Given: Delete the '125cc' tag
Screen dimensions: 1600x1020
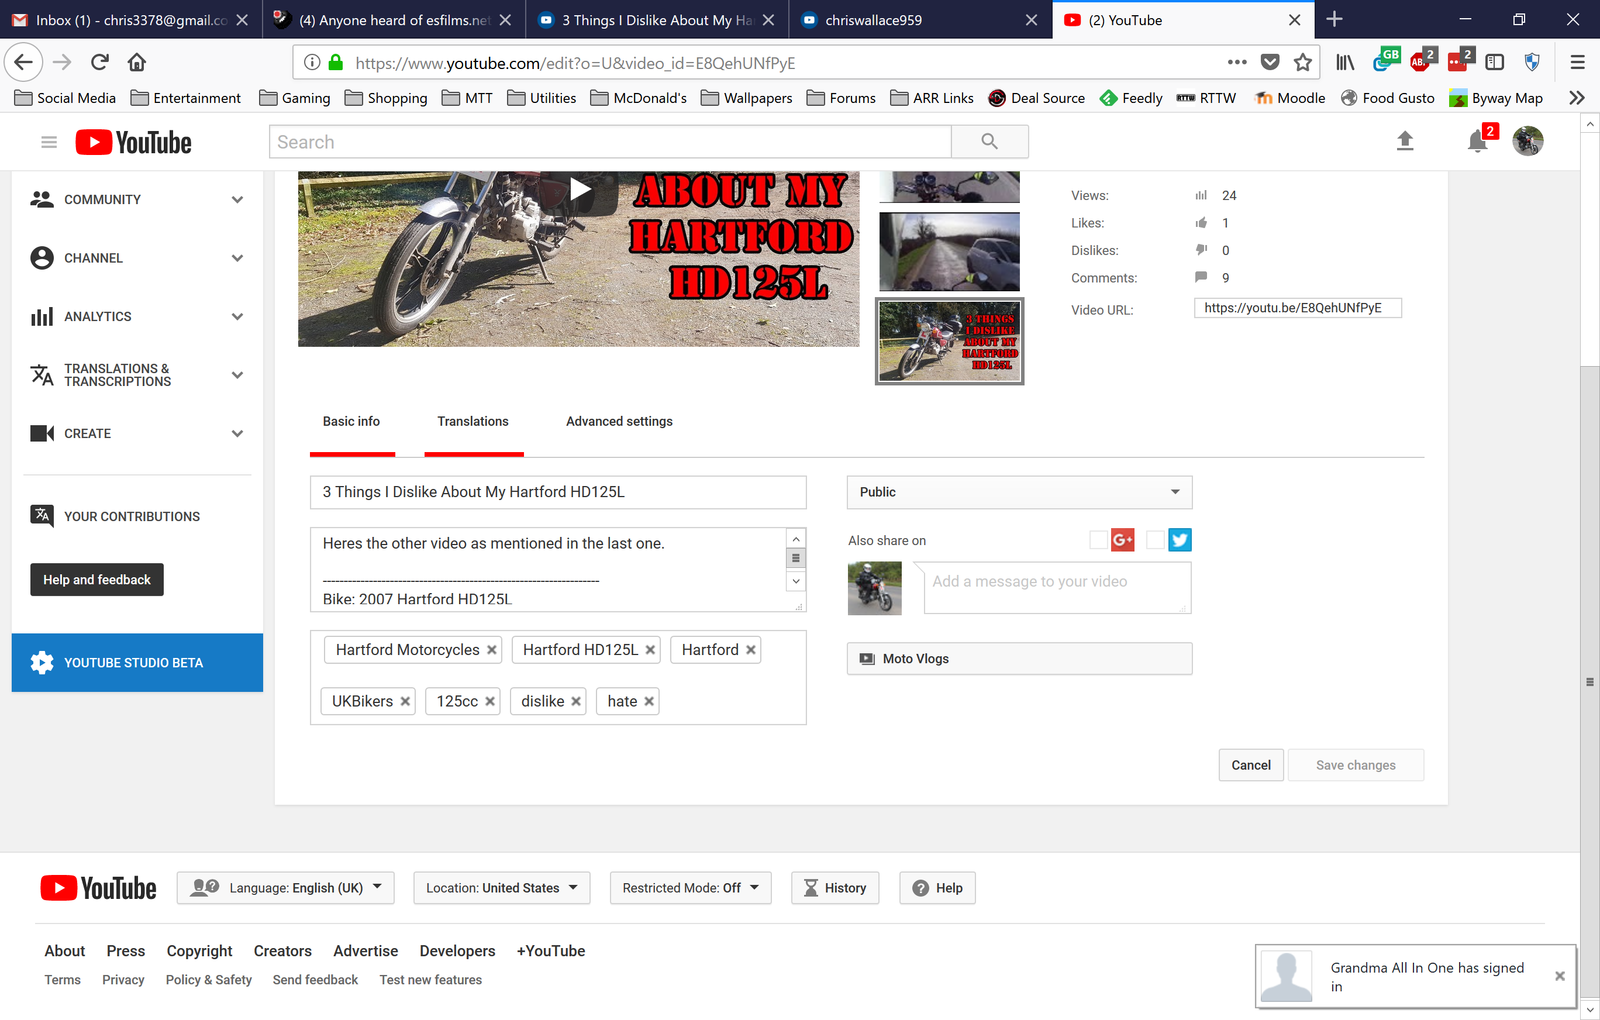Looking at the screenshot, I should (490, 702).
